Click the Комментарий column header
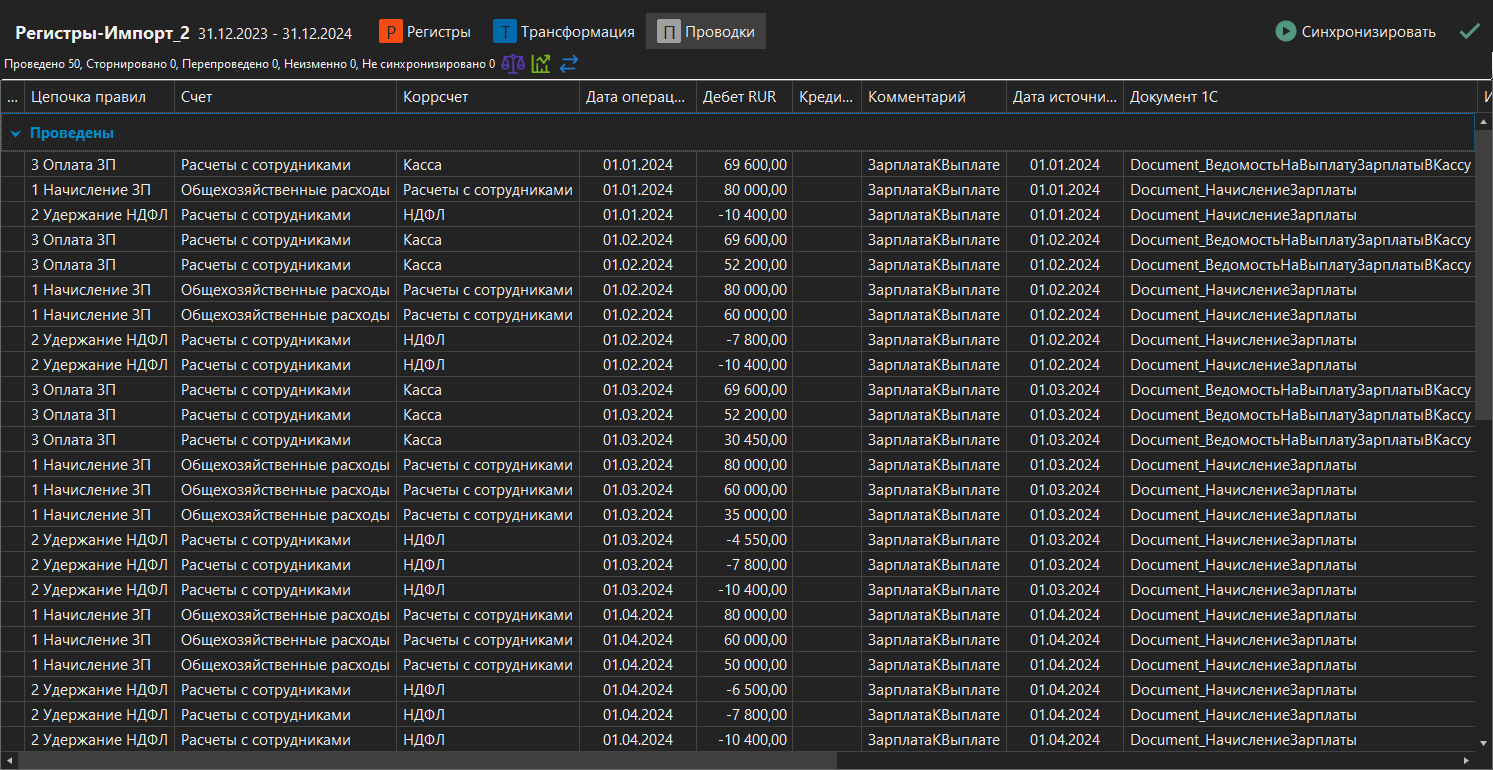1493x770 pixels. click(916, 97)
